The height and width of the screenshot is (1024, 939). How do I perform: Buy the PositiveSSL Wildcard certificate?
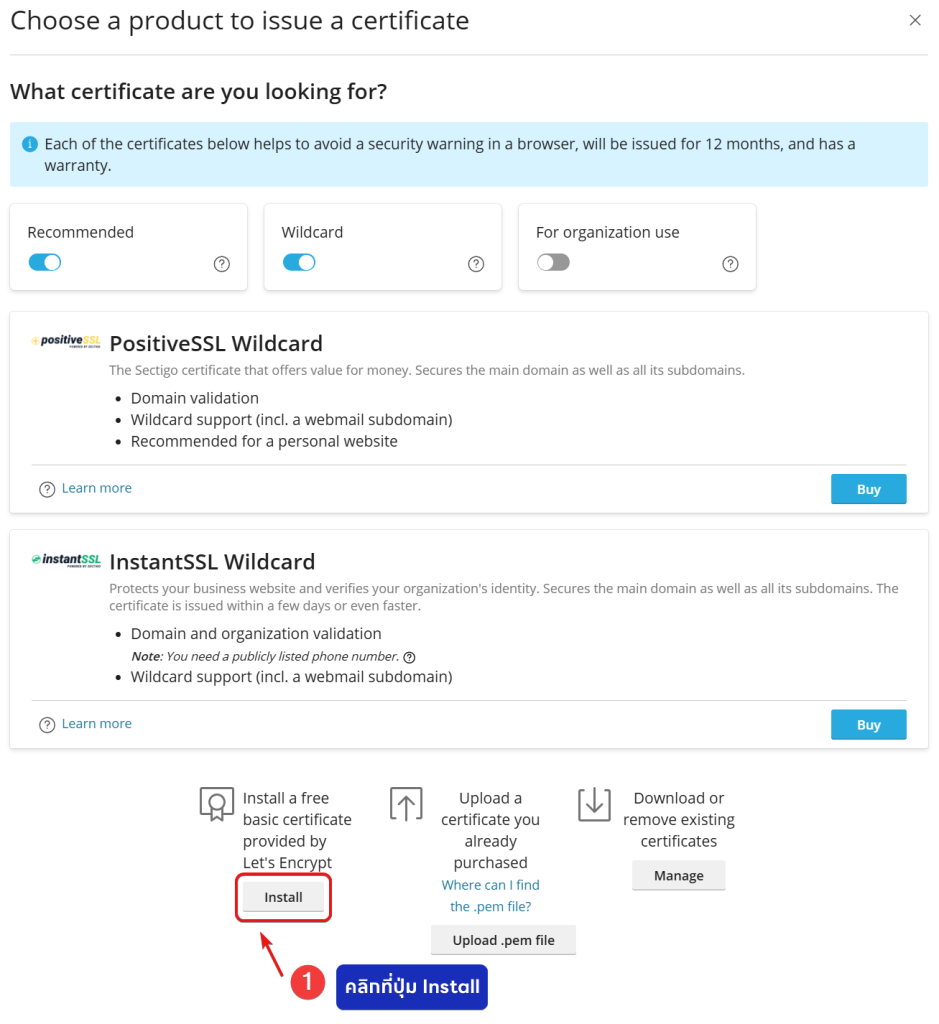868,489
